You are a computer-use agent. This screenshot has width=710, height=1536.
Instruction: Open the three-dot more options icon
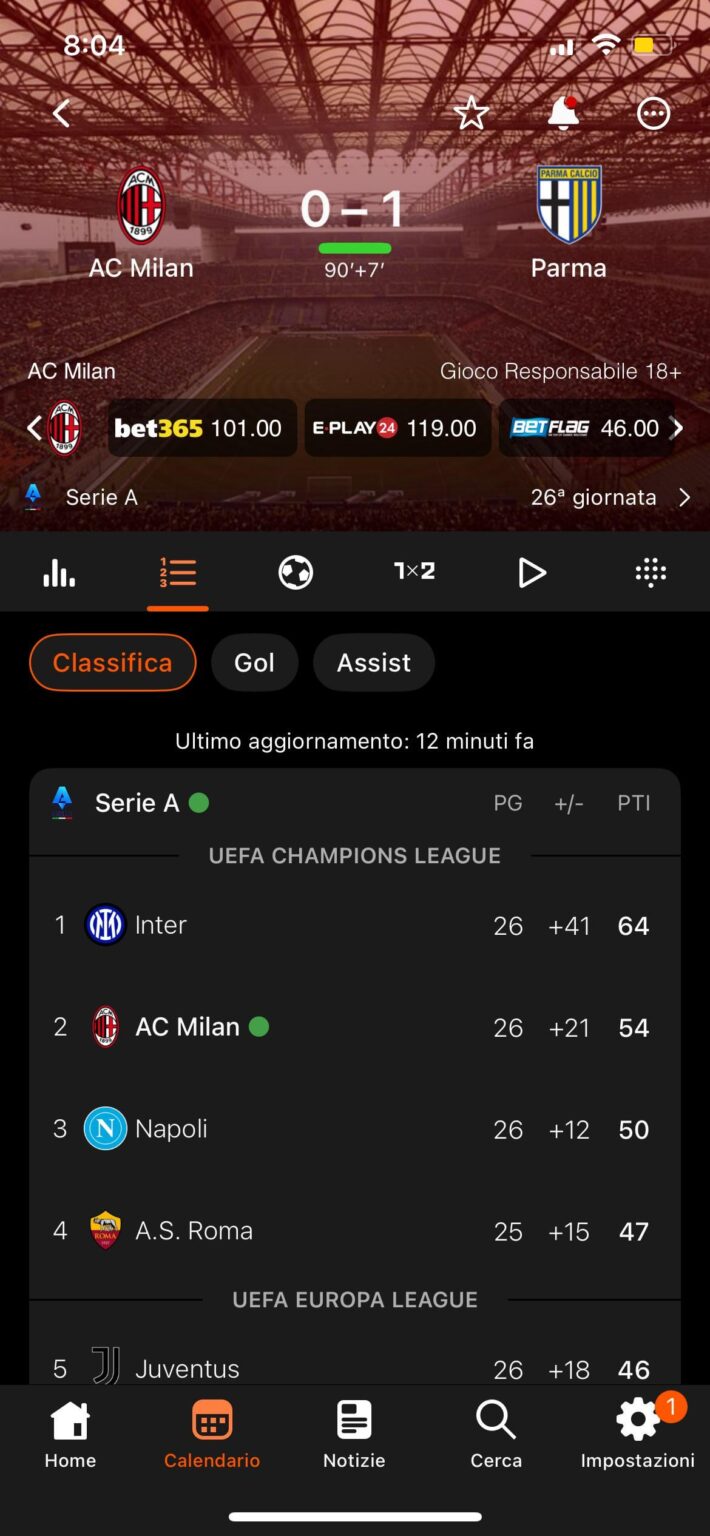[652, 113]
